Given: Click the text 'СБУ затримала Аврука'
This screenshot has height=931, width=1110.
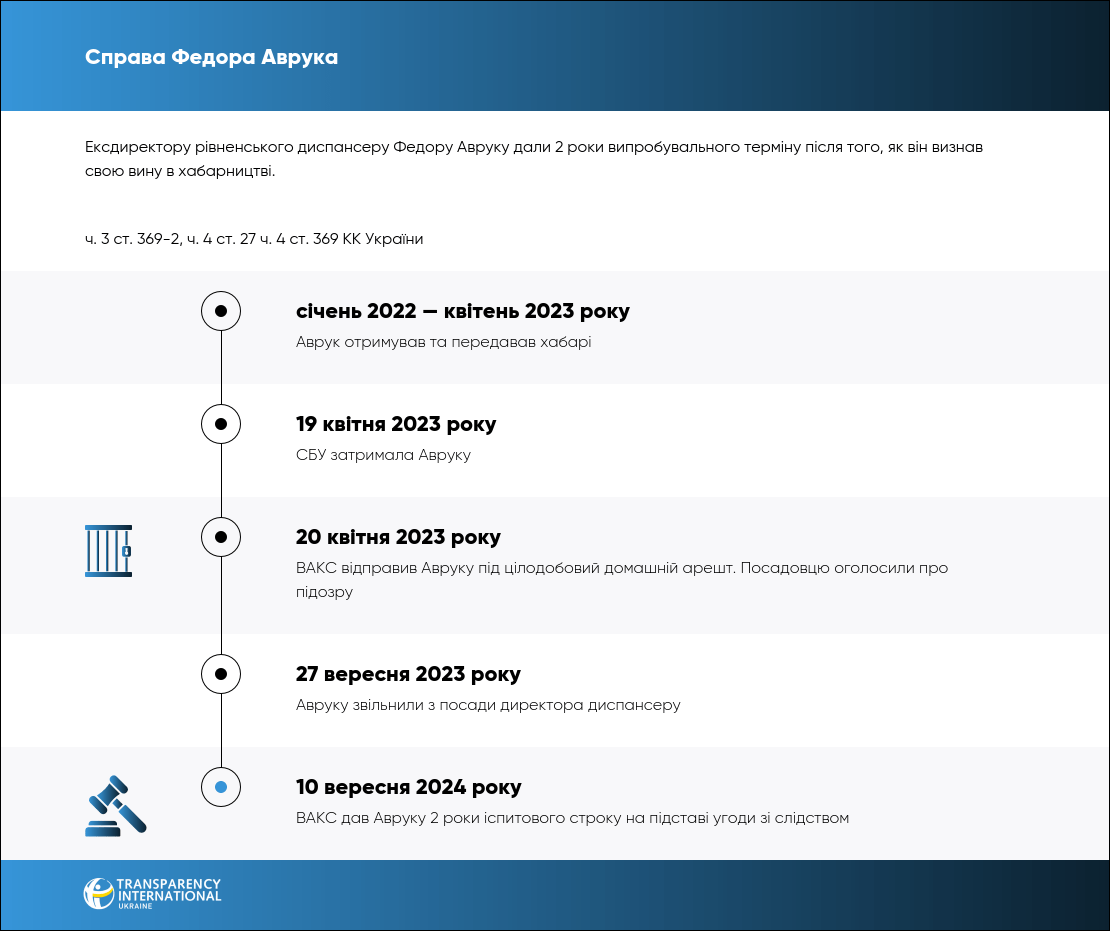Looking at the screenshot, I should [383, 455].
